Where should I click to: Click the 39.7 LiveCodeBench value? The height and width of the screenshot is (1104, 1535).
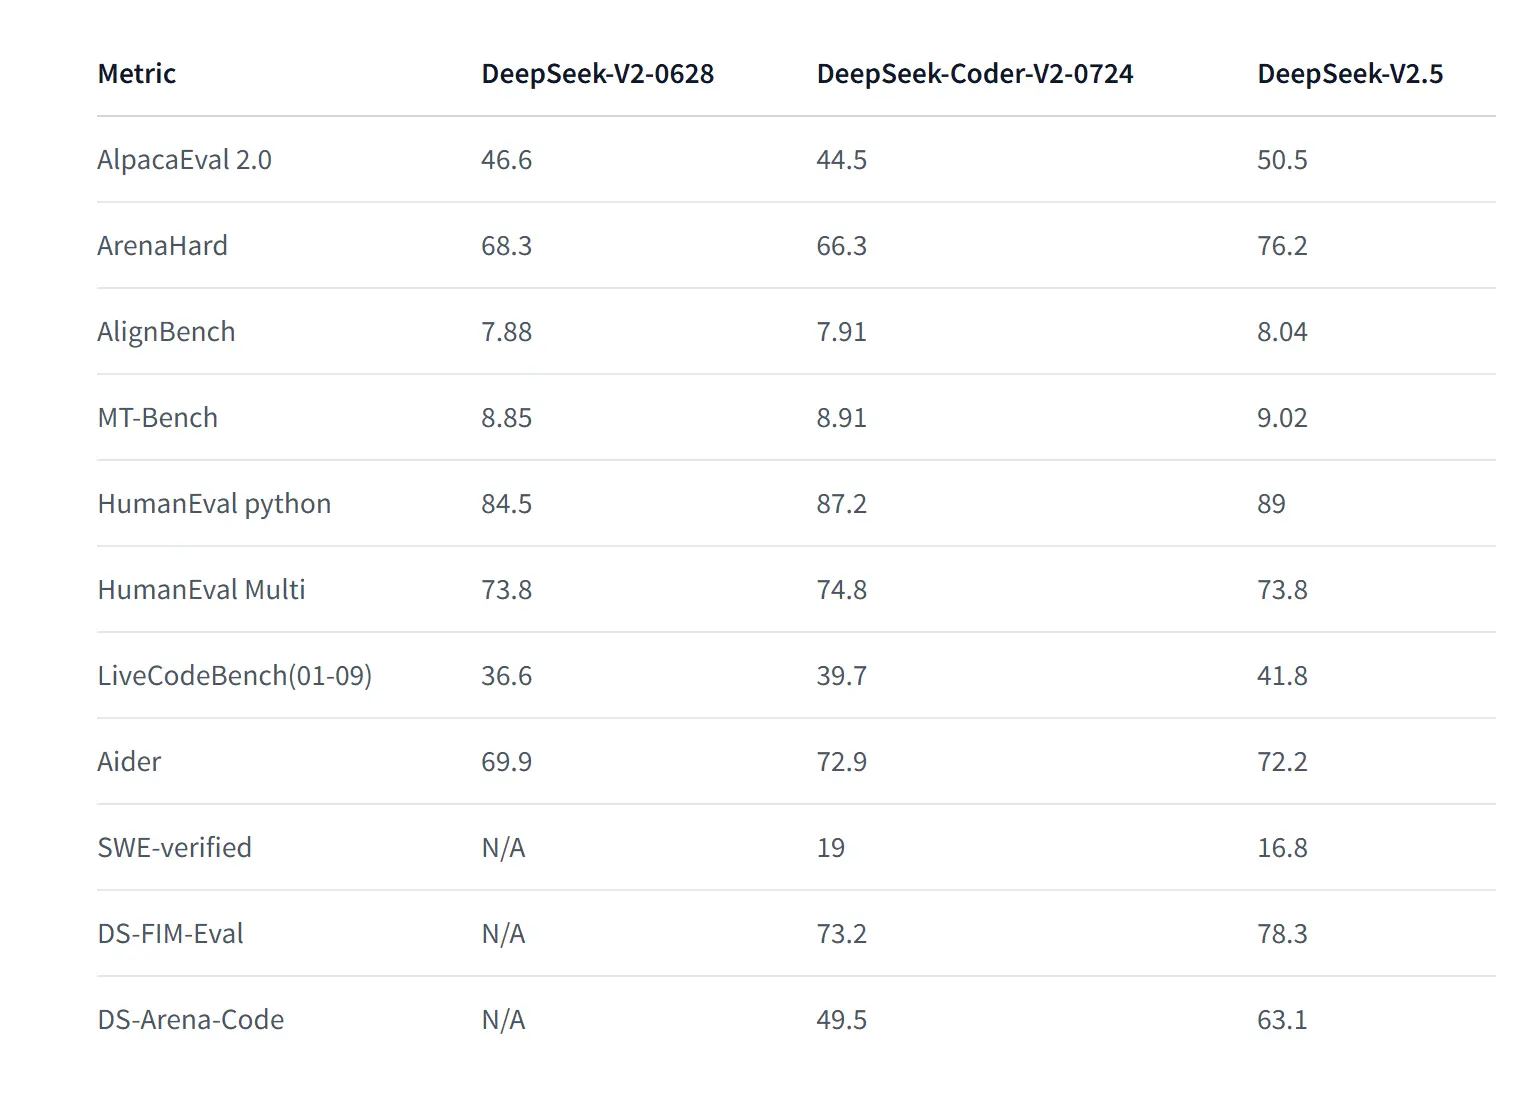[841, 676]
